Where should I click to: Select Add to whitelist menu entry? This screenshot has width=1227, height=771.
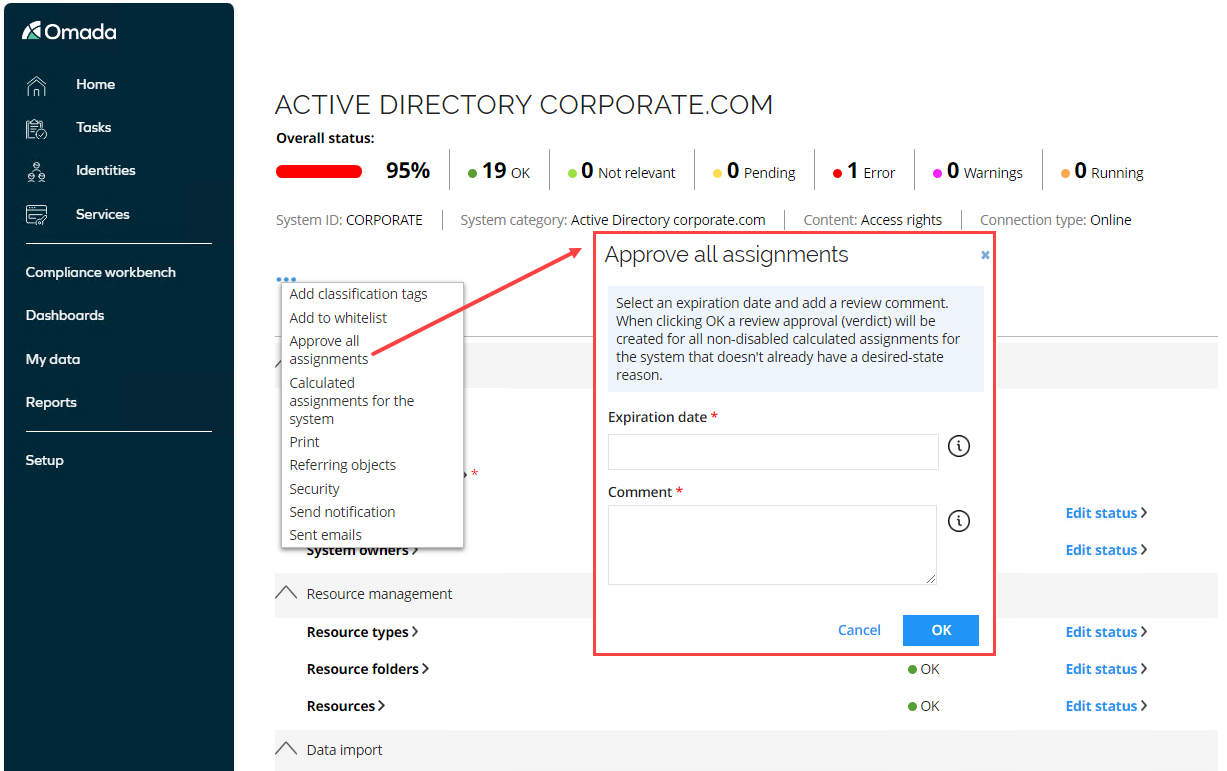click(x=338, y=318)
